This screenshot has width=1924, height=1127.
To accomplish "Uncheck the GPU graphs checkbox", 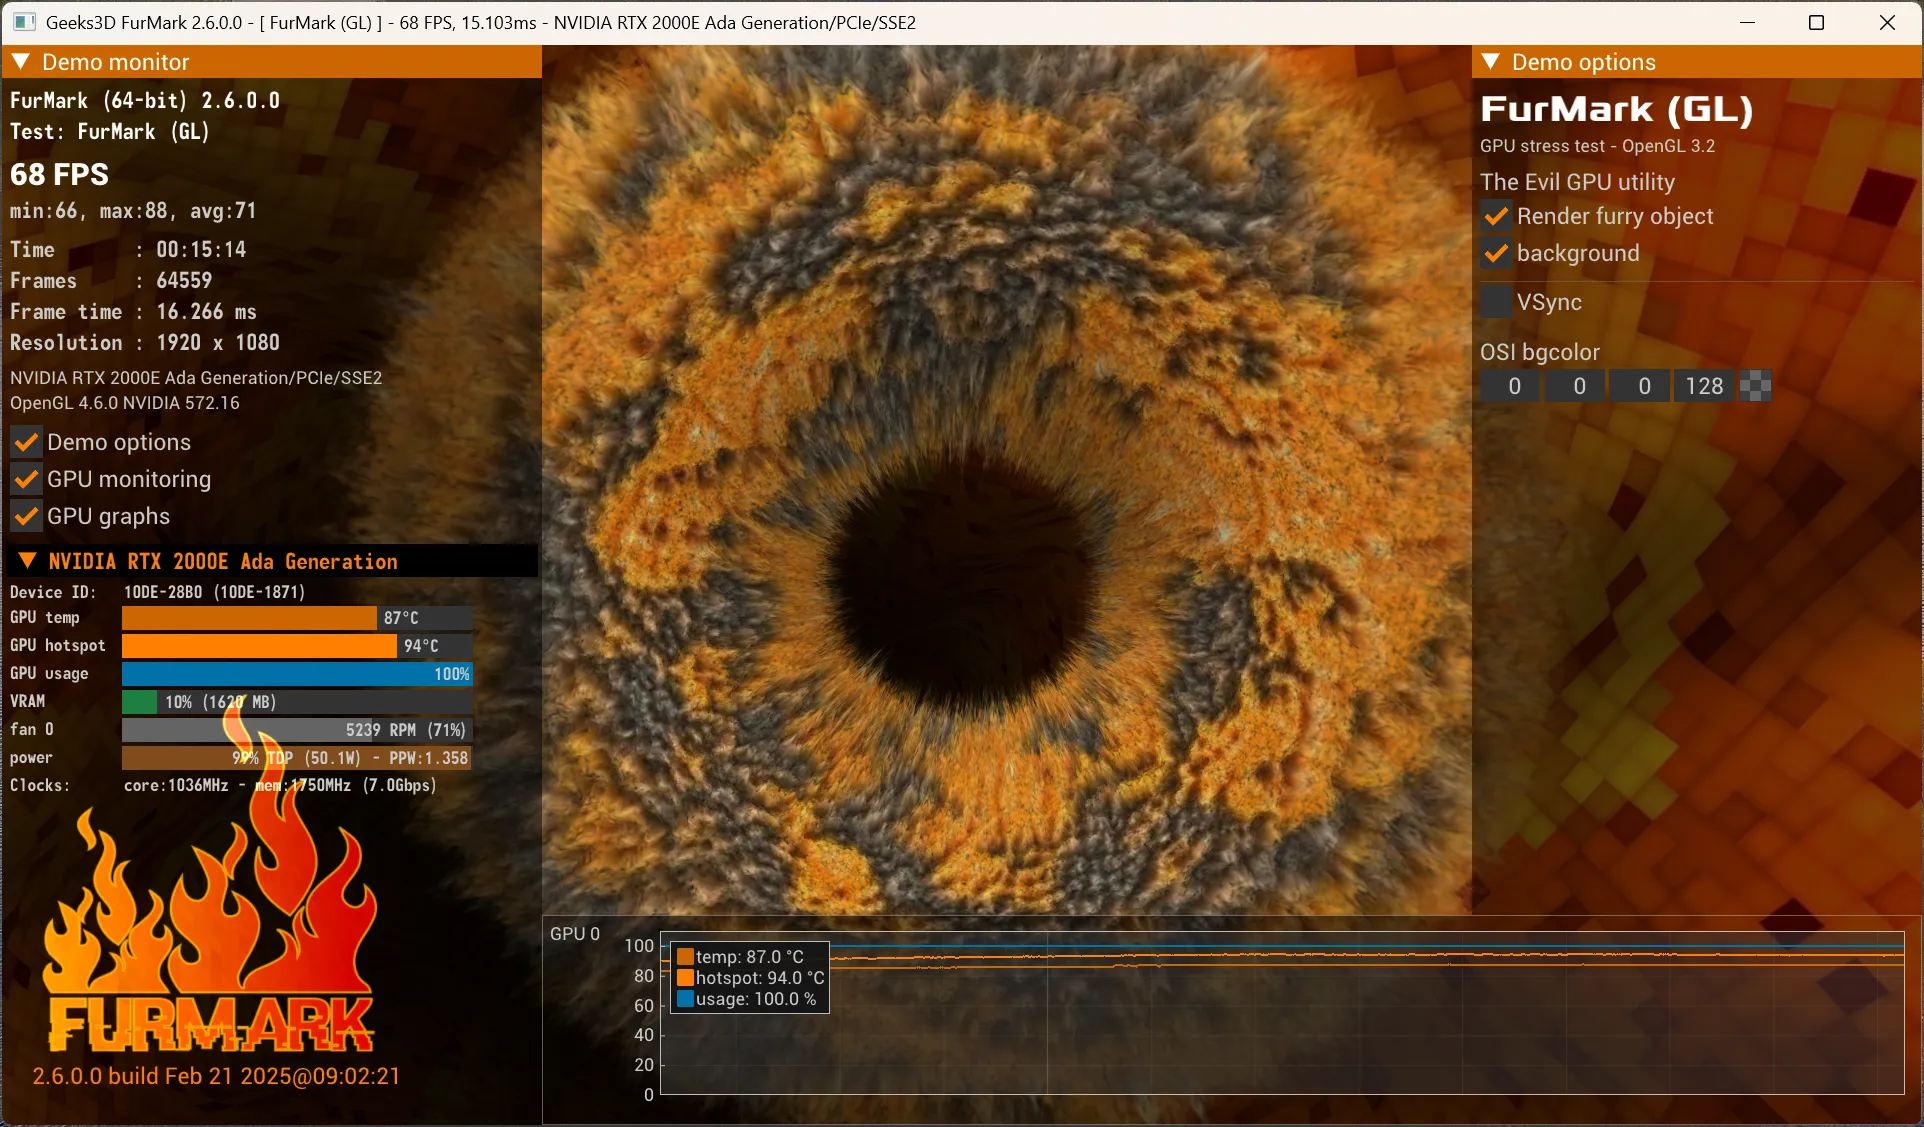I will point(26,516).
